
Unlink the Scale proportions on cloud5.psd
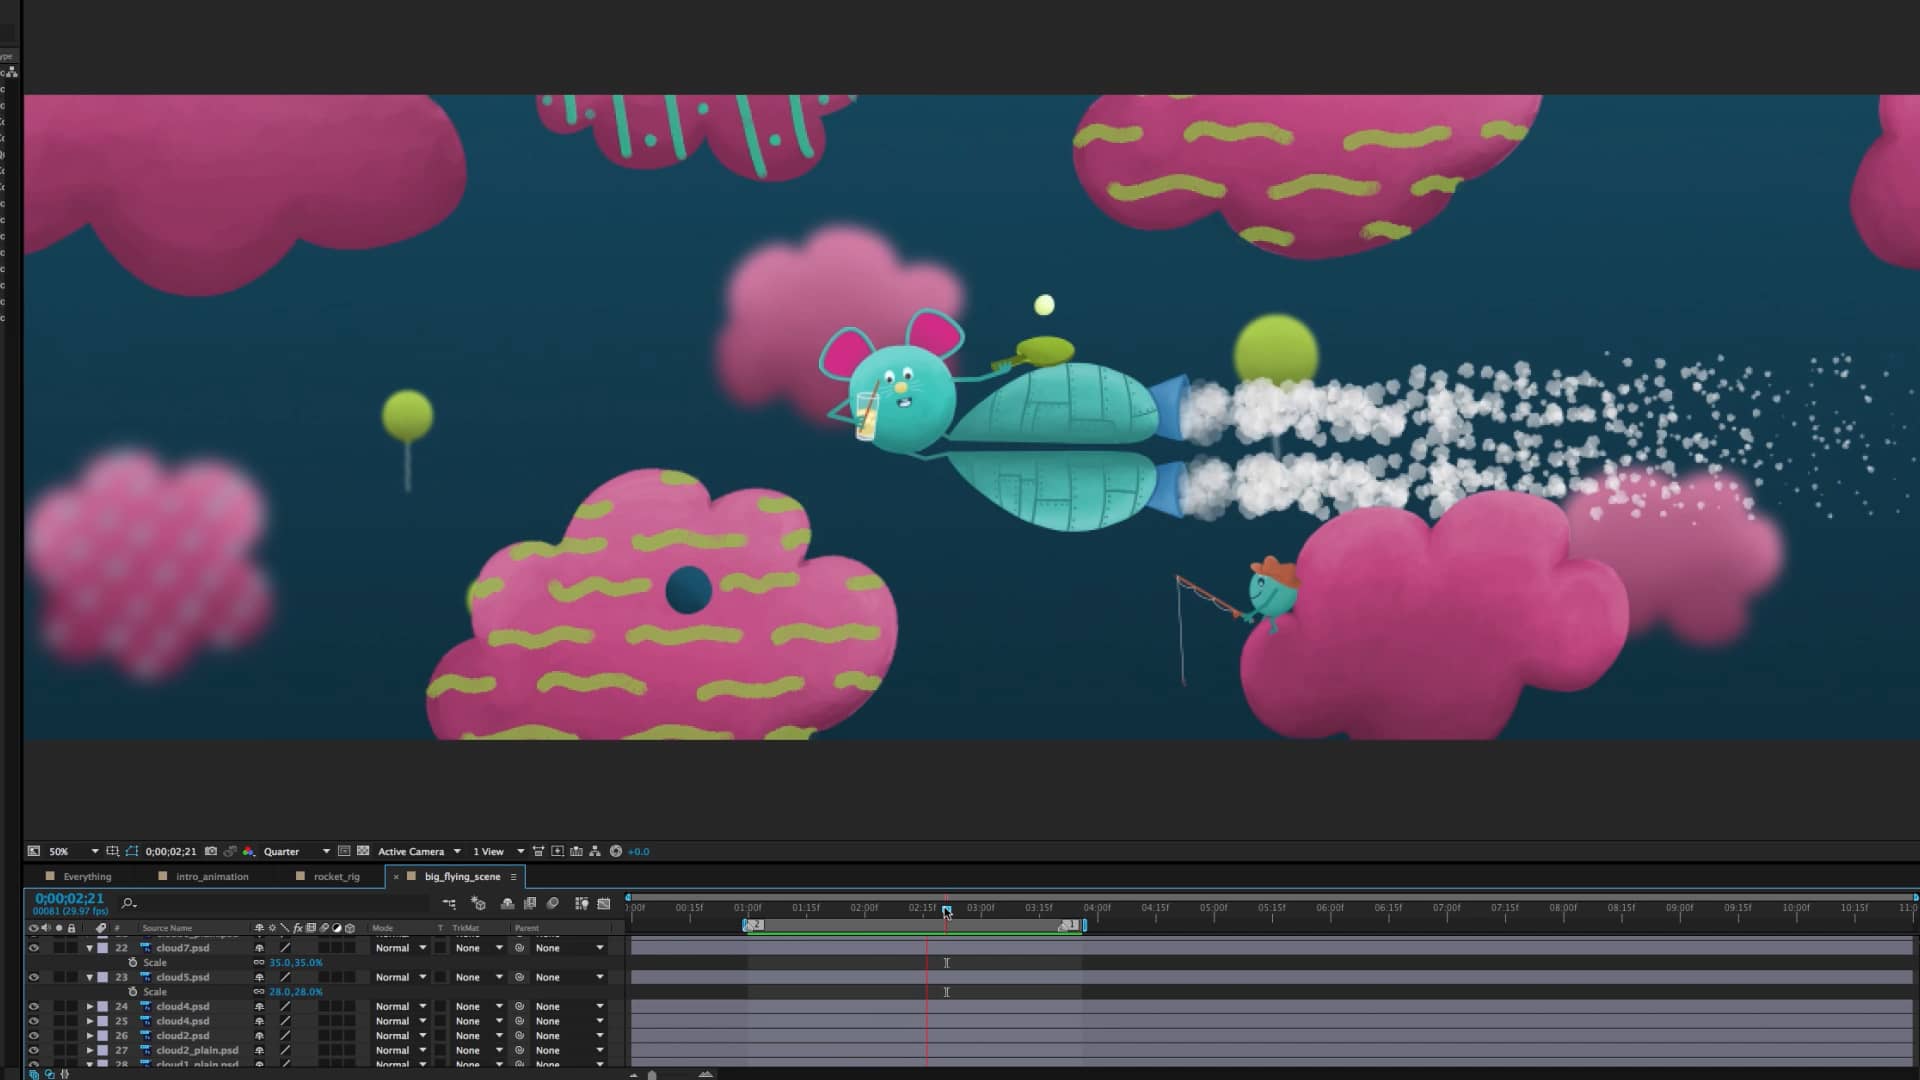[259, 991]
